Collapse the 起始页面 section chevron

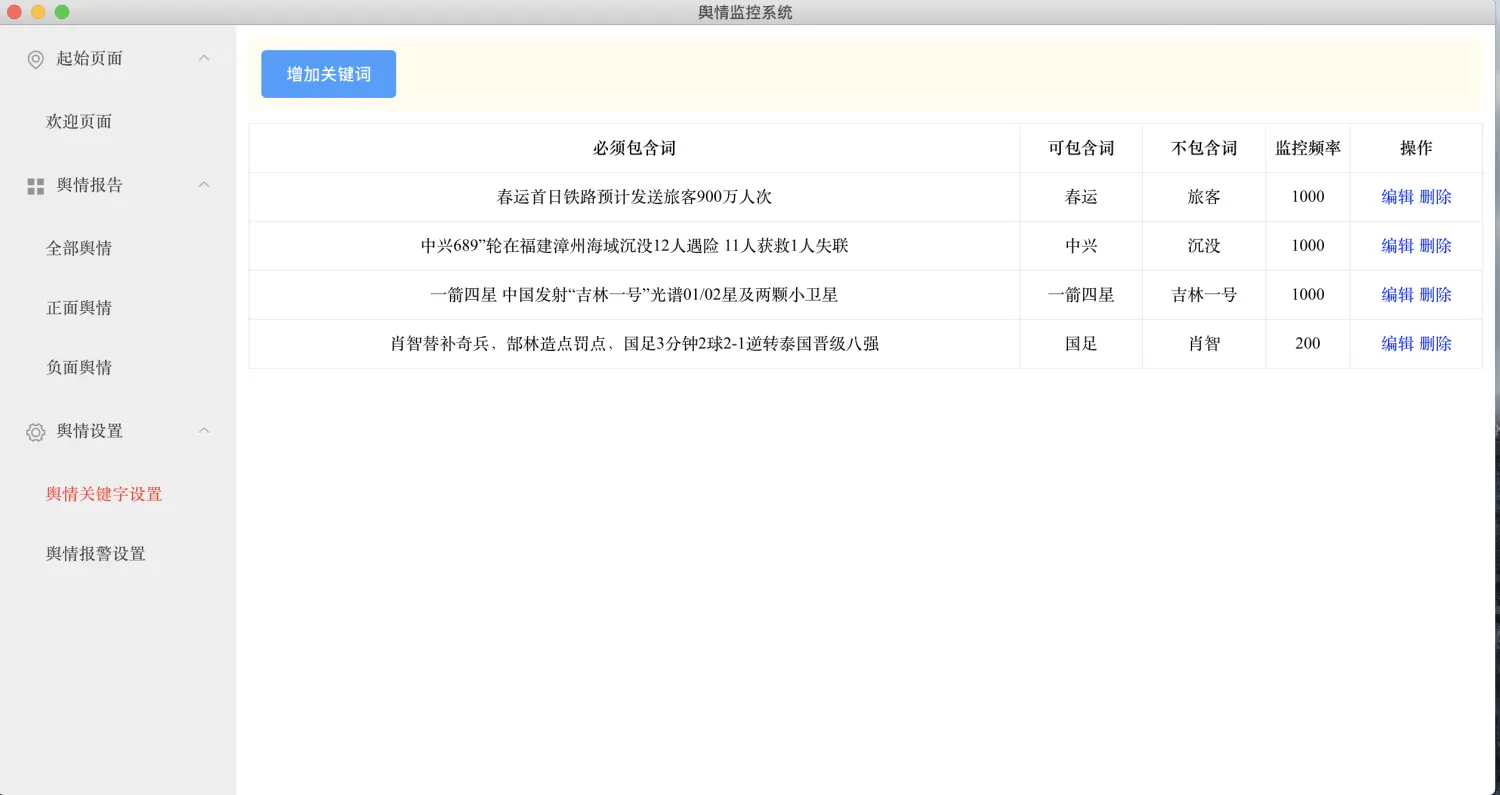(x=204, y=58)
